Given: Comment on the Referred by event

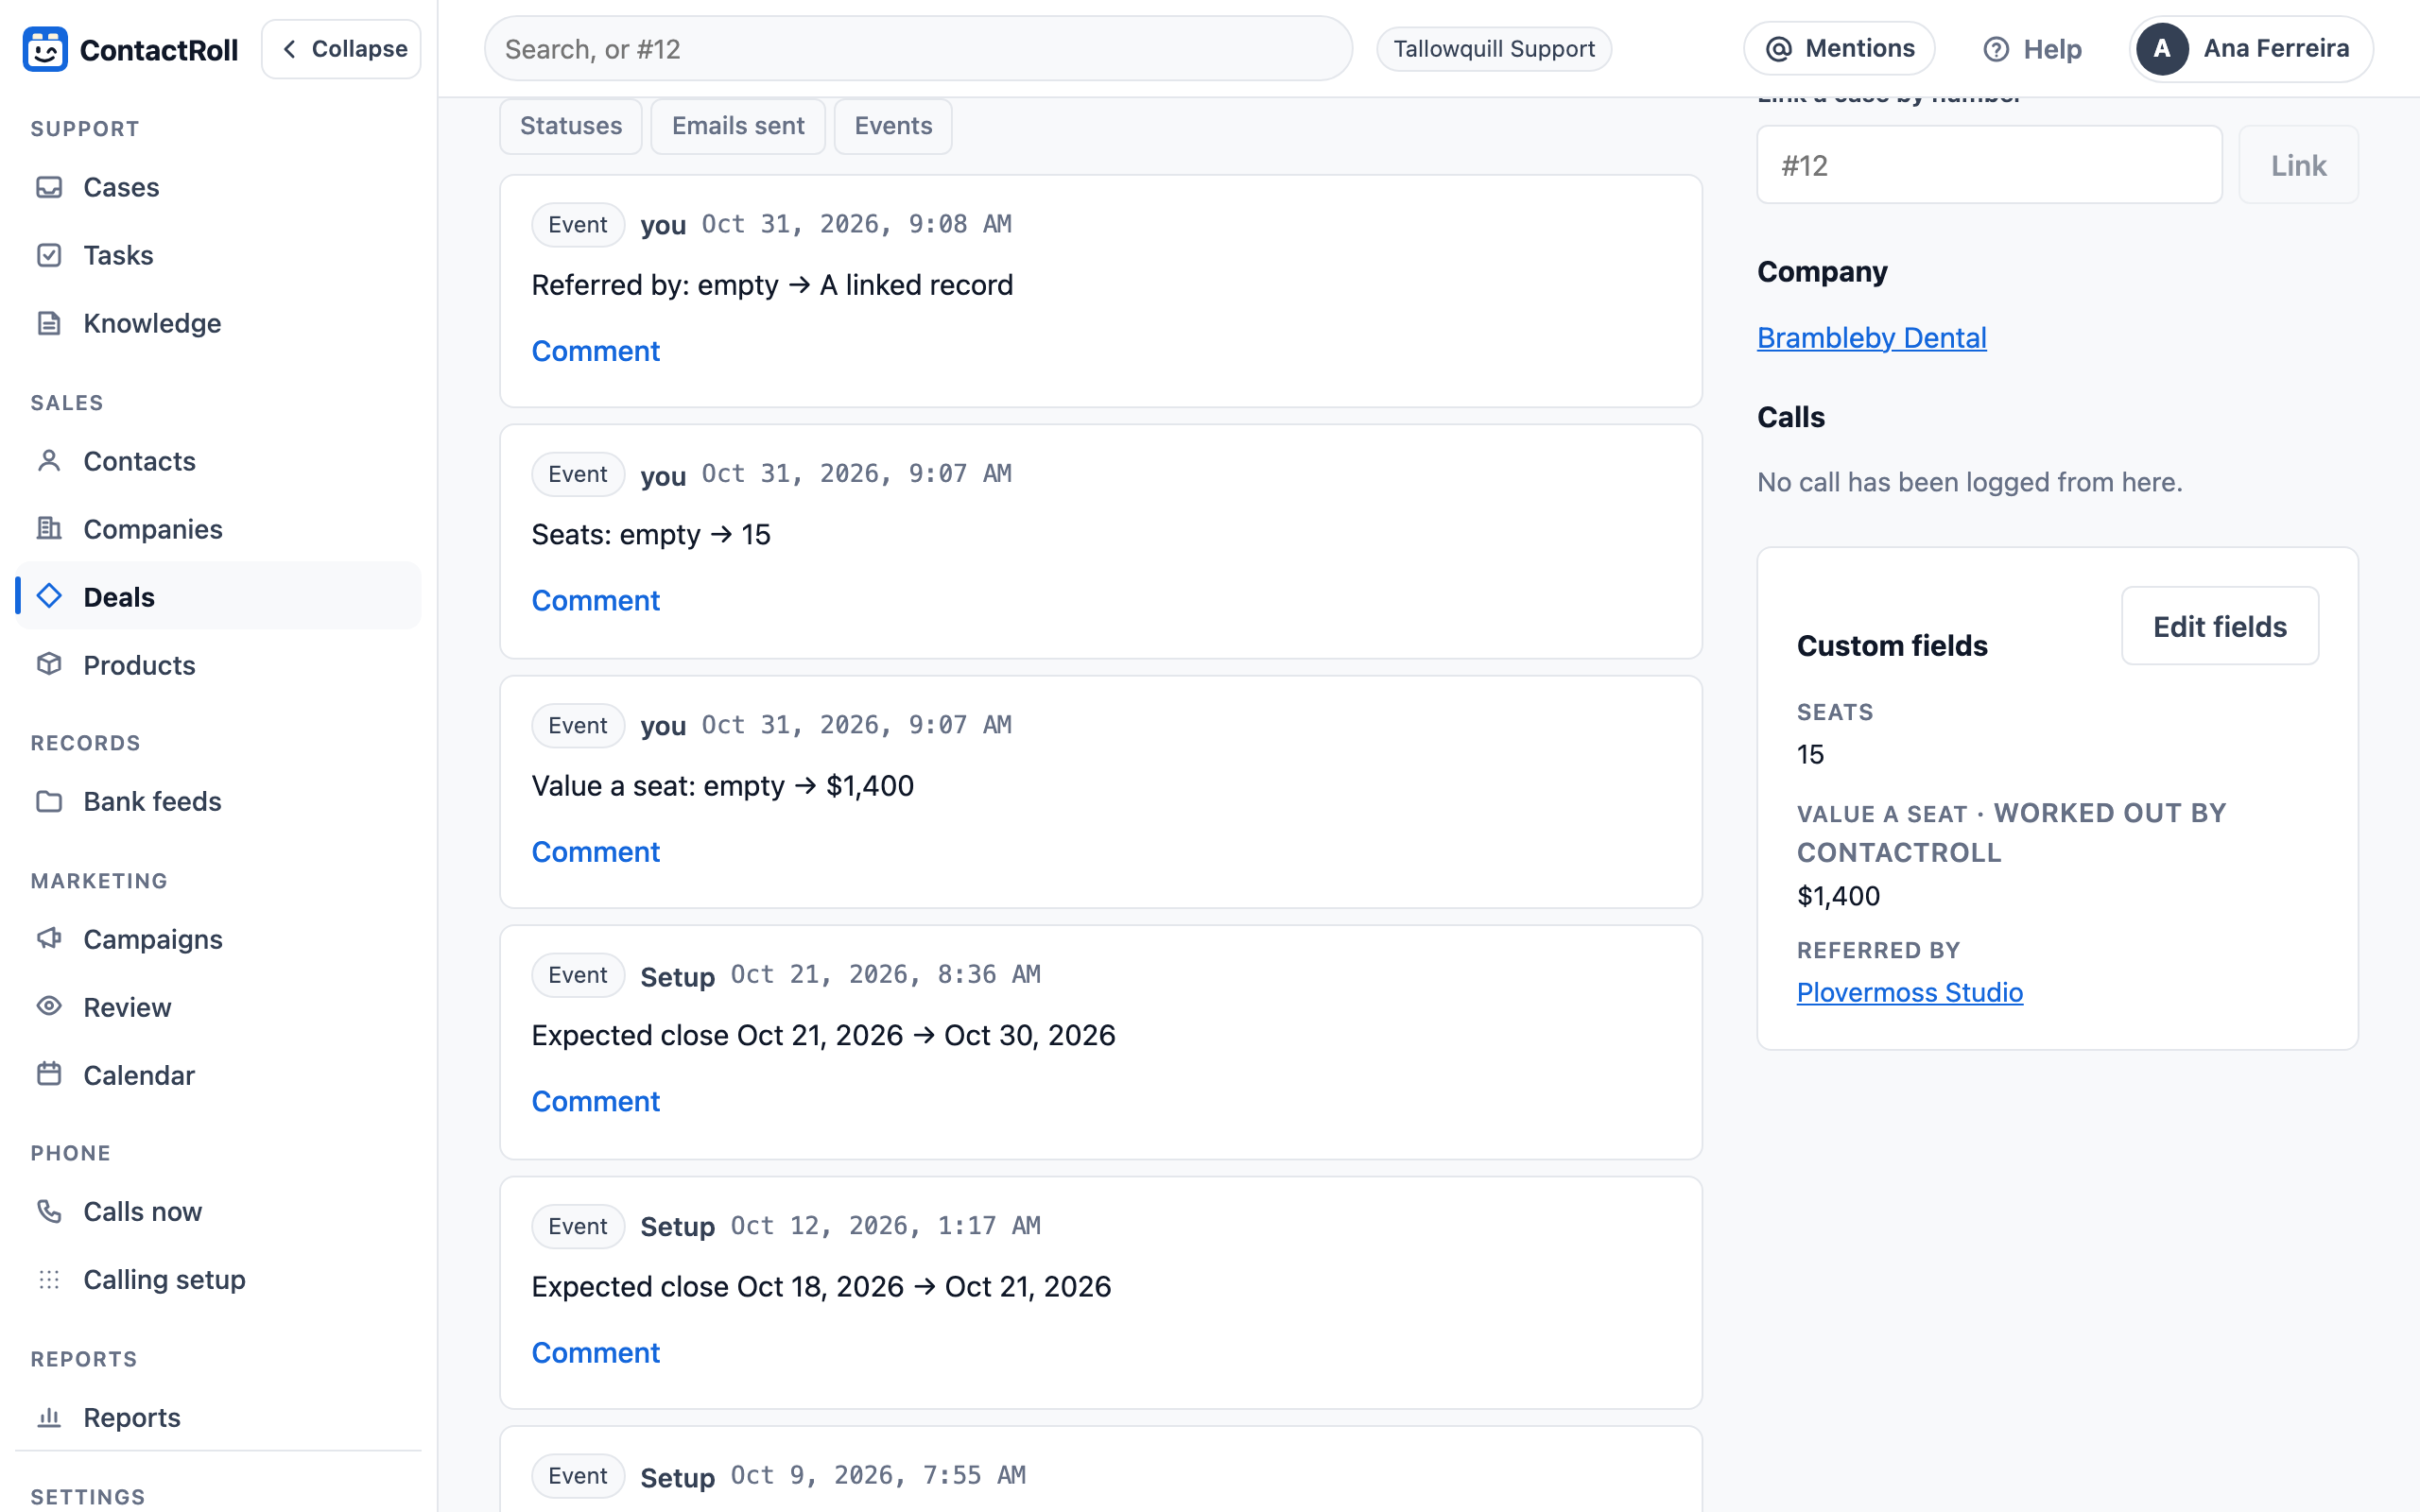Looking at the screenshot, I should tap(595, 351).
